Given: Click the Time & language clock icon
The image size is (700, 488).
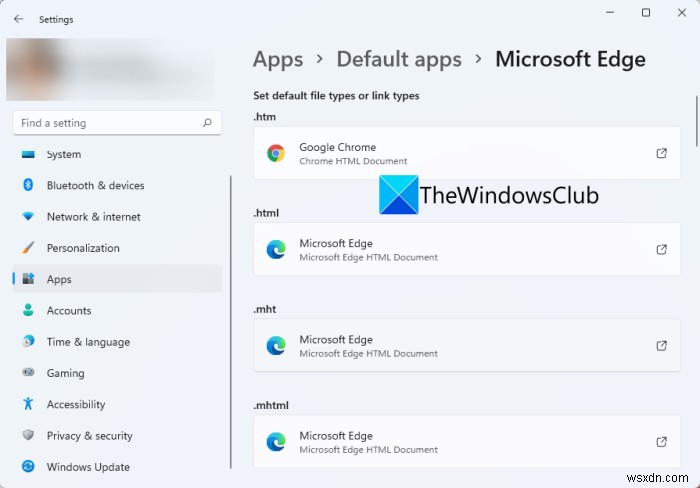Looking at the screenshot, I should pyautogui.click(x=28, y=341).
